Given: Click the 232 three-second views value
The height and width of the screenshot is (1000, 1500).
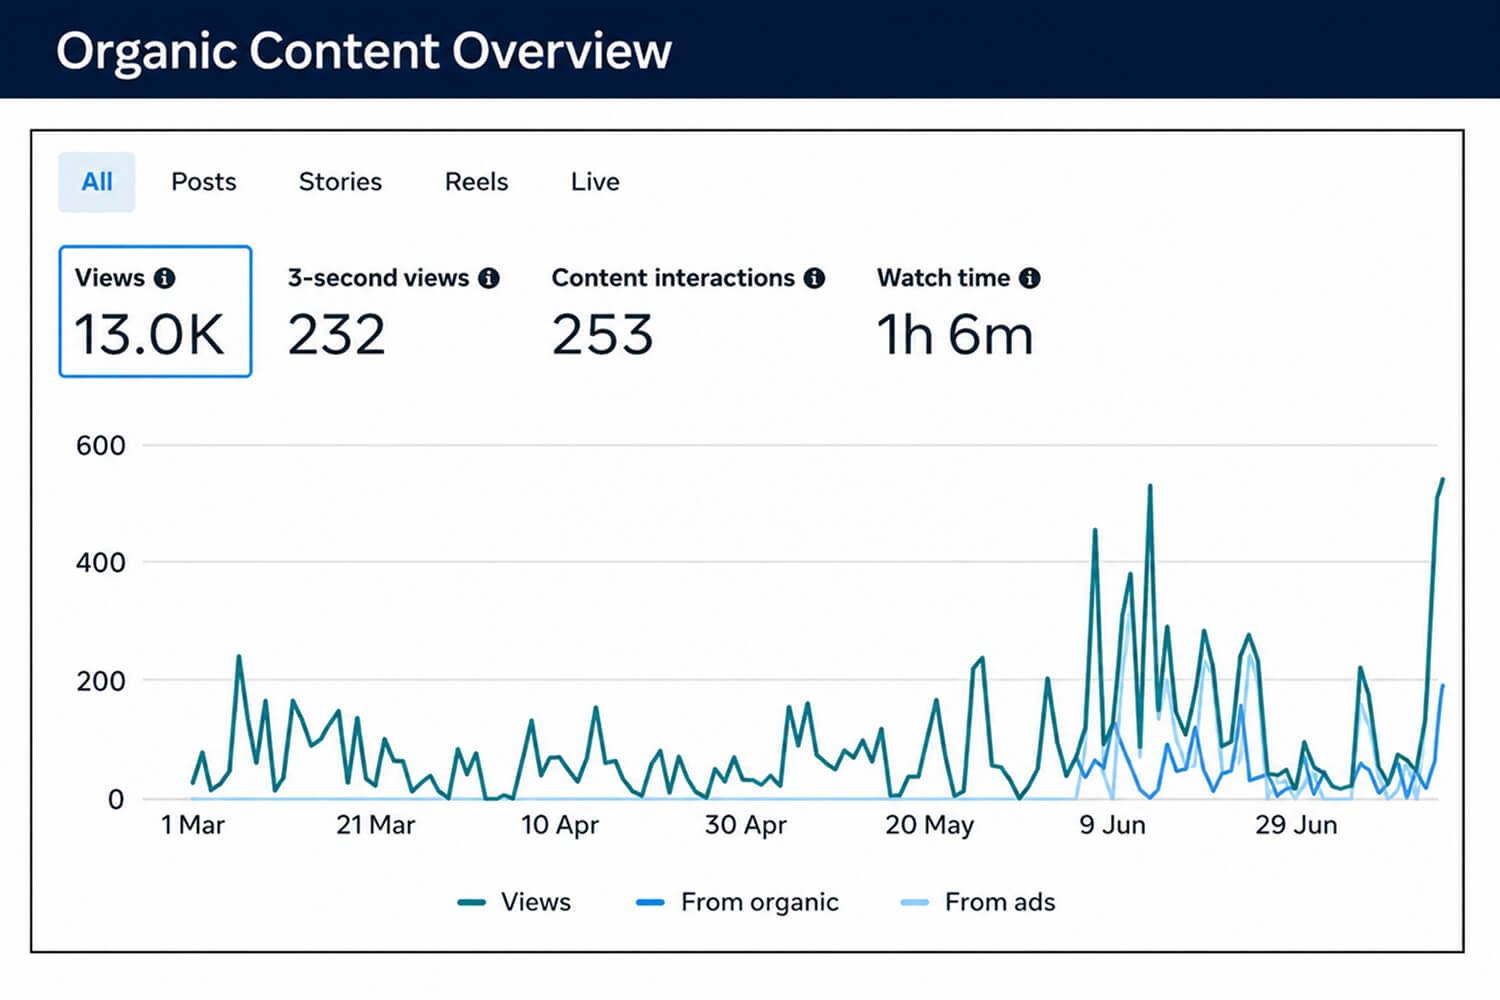Looking at the screenshot, I should 337,335.
